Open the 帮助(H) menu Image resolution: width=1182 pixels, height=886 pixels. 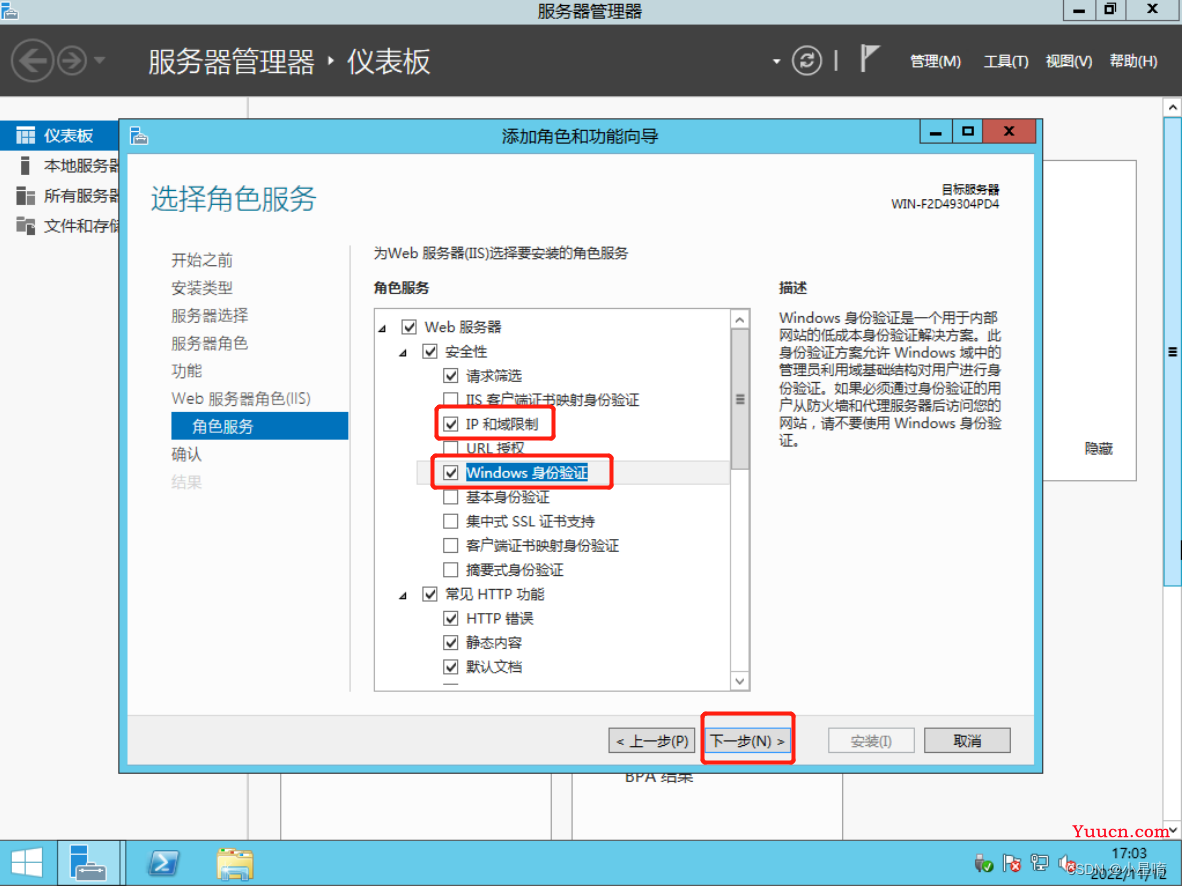pyautogui.click(x=1133, y=61)
